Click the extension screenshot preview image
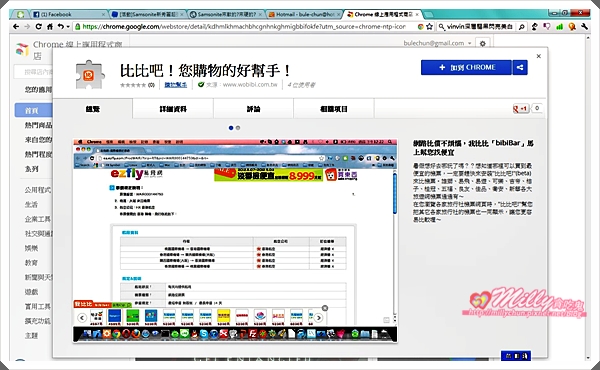This screenshot has height=370, width=600. point(235,241)
